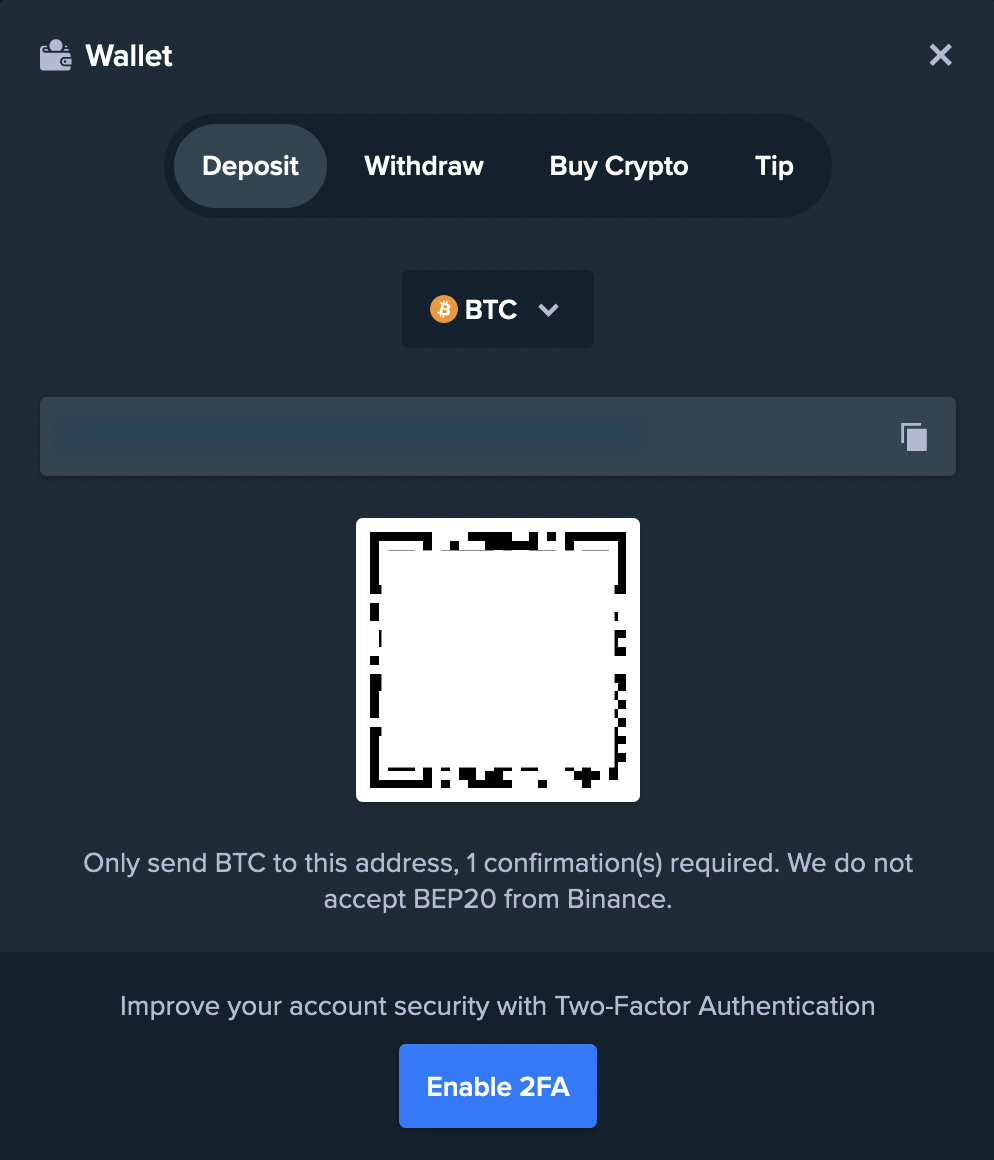Open the Buy Crypto tab

(618, 166)
